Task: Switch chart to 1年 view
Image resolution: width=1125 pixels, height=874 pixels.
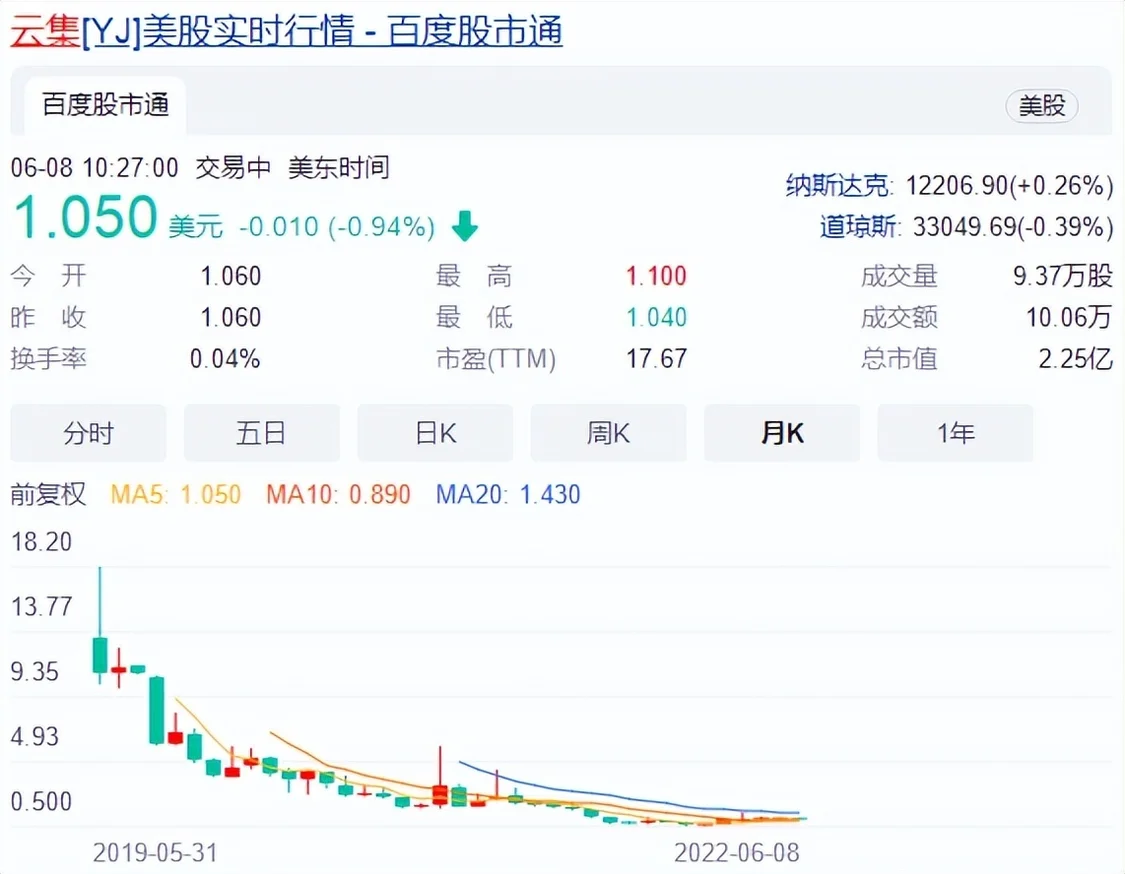Action: click(956, 433)
